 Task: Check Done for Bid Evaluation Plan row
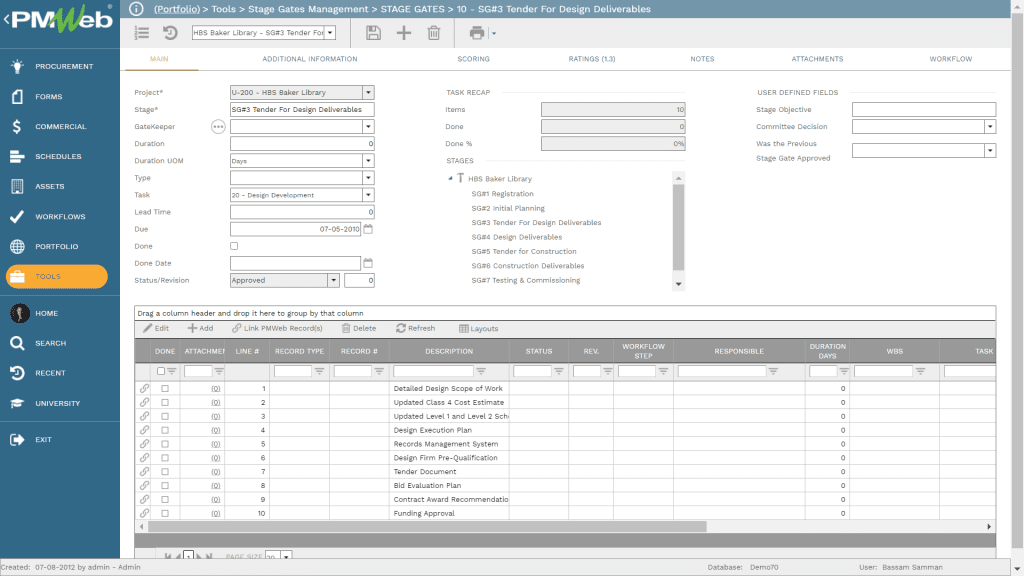[x=165, y=486]
